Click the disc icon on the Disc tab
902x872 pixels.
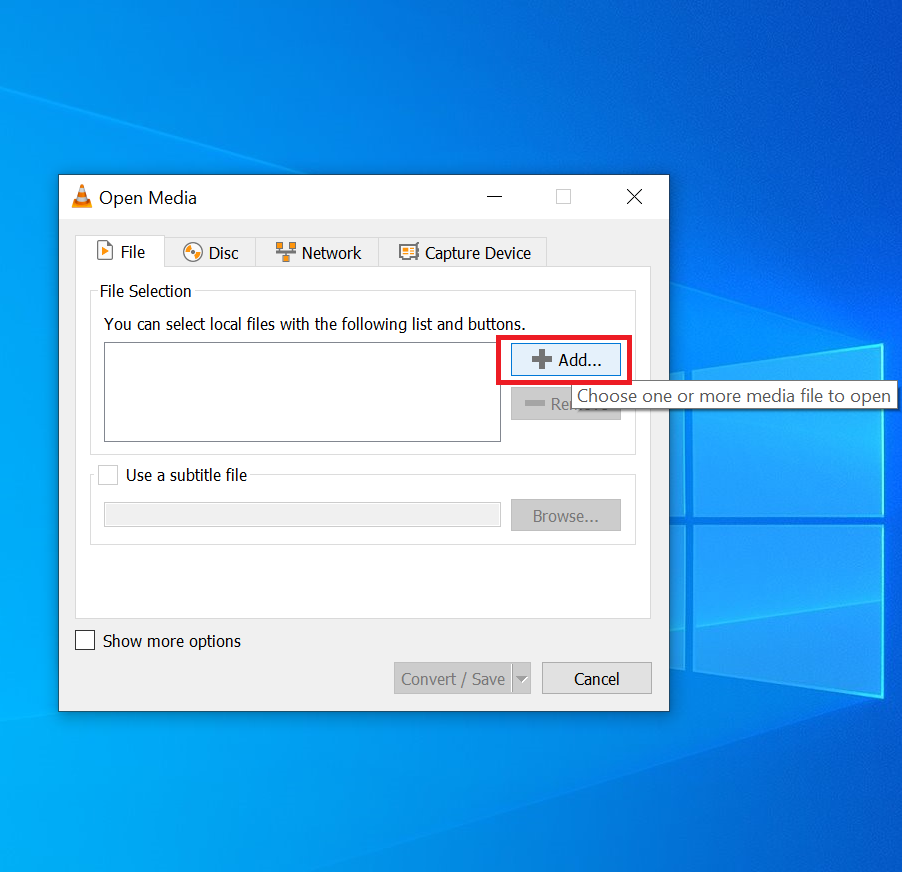(192, 252)
